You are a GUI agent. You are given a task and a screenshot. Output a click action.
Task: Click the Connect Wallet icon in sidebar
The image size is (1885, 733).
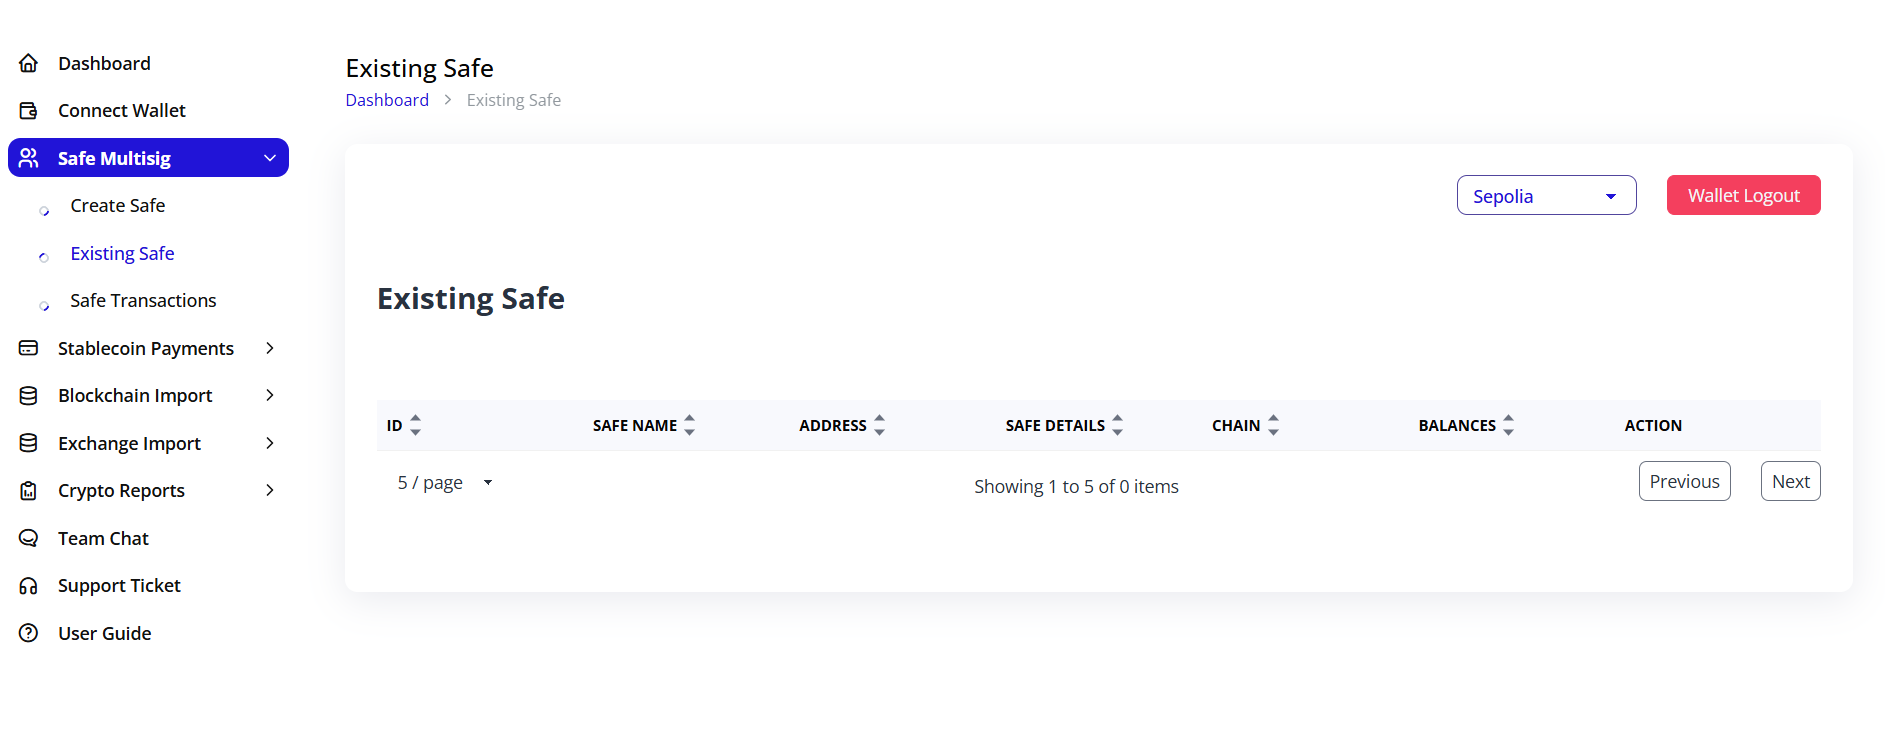pyautogui.click(x=29, y=110)
